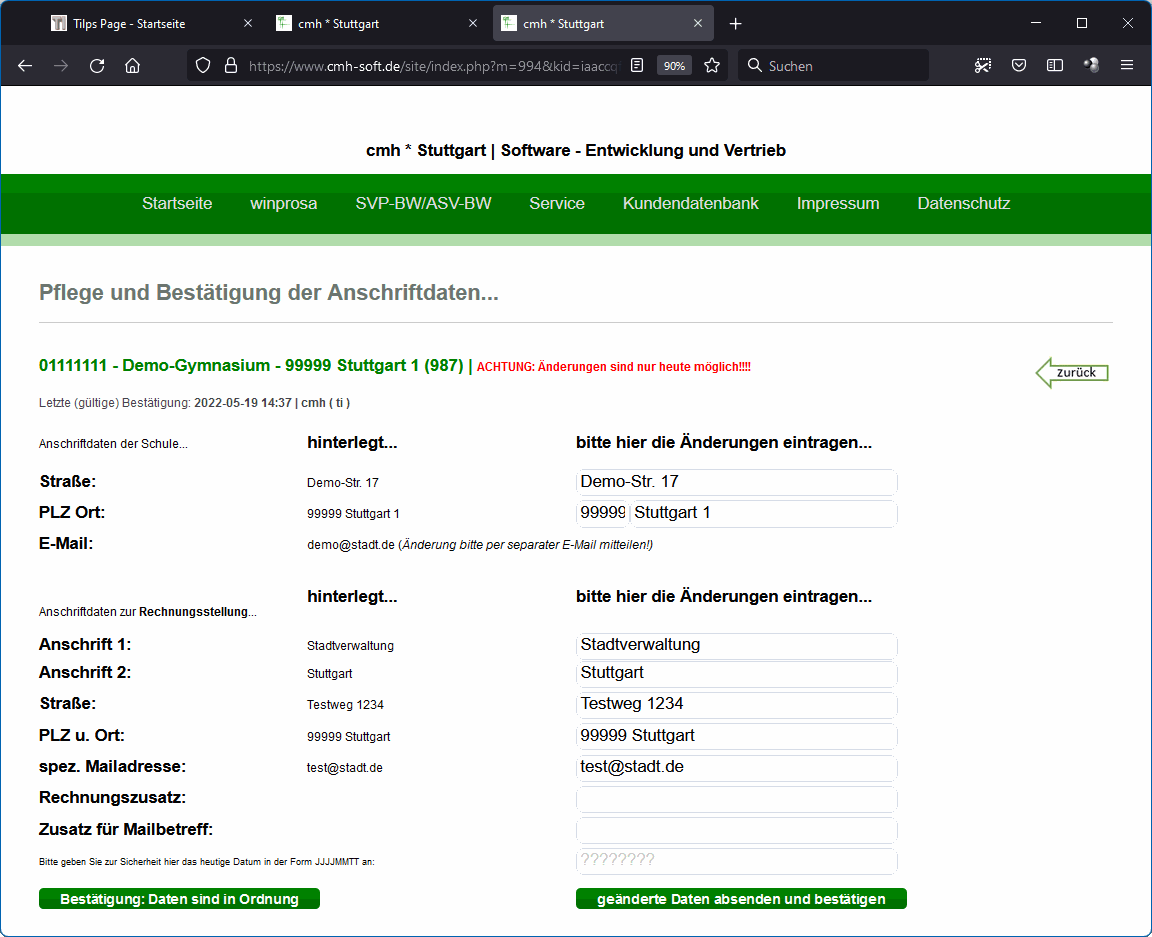The width and height of the screenshot is (1152, 937).
Task: Open the Impressum page link
Action: [x=838, y=204]
